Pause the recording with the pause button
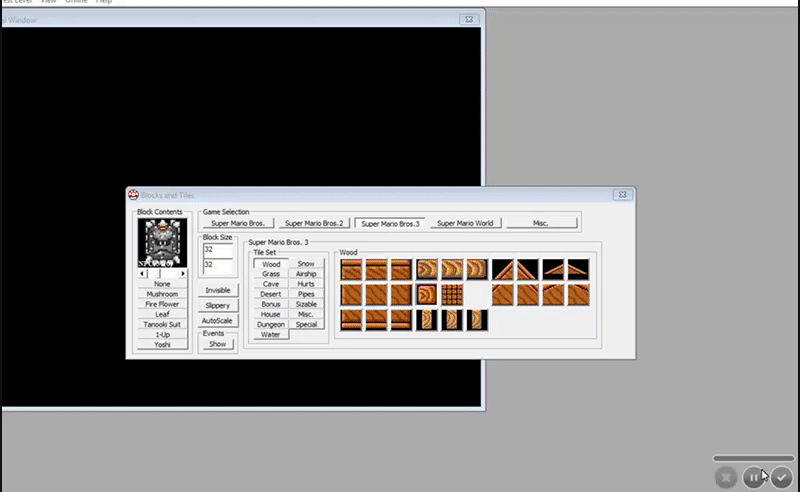The height and width of the screenshot is (492, 800). [754, 478]
